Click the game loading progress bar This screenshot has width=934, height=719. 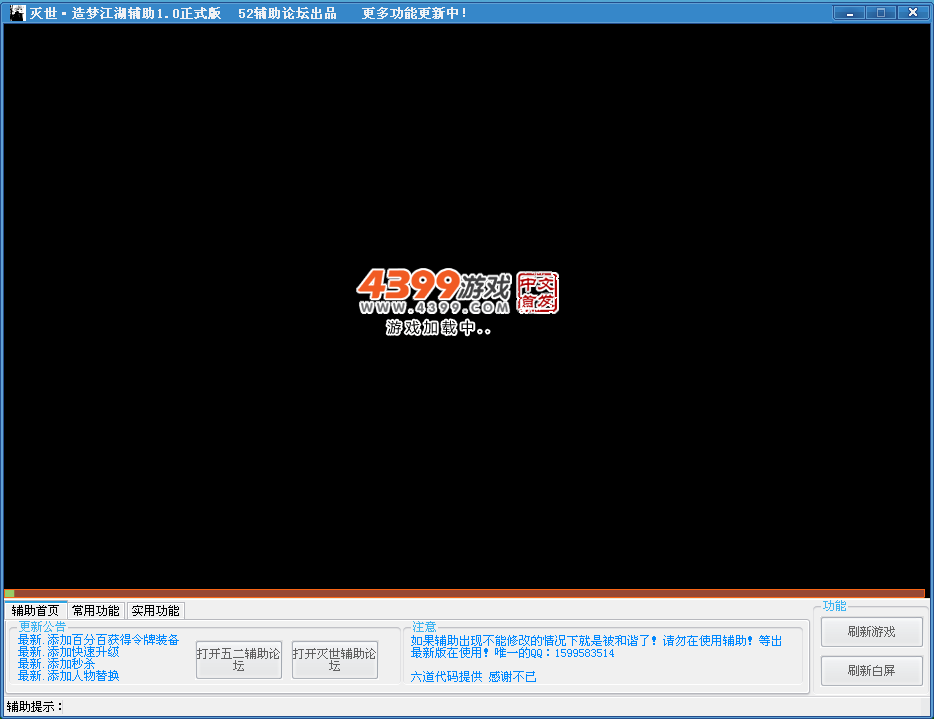pyautogui.click(x=464, y=593)
